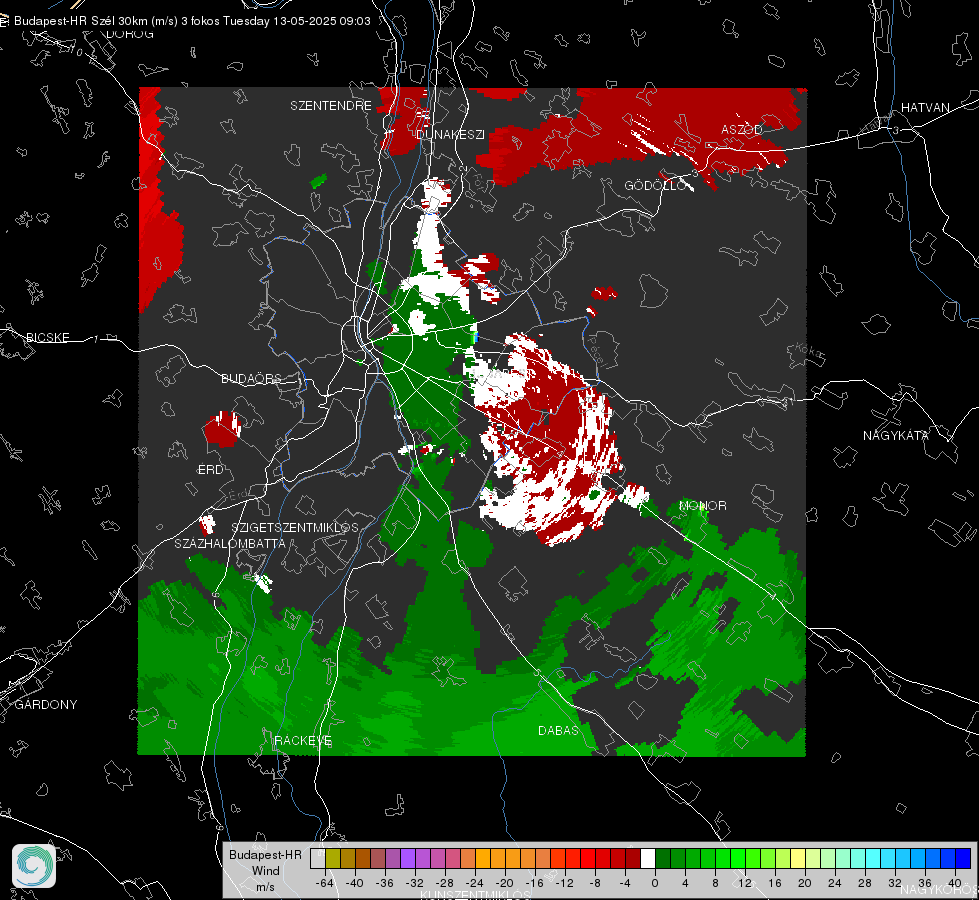
Task: Click the NAGYKÁTA city label
Action: [x=895, y=435]
